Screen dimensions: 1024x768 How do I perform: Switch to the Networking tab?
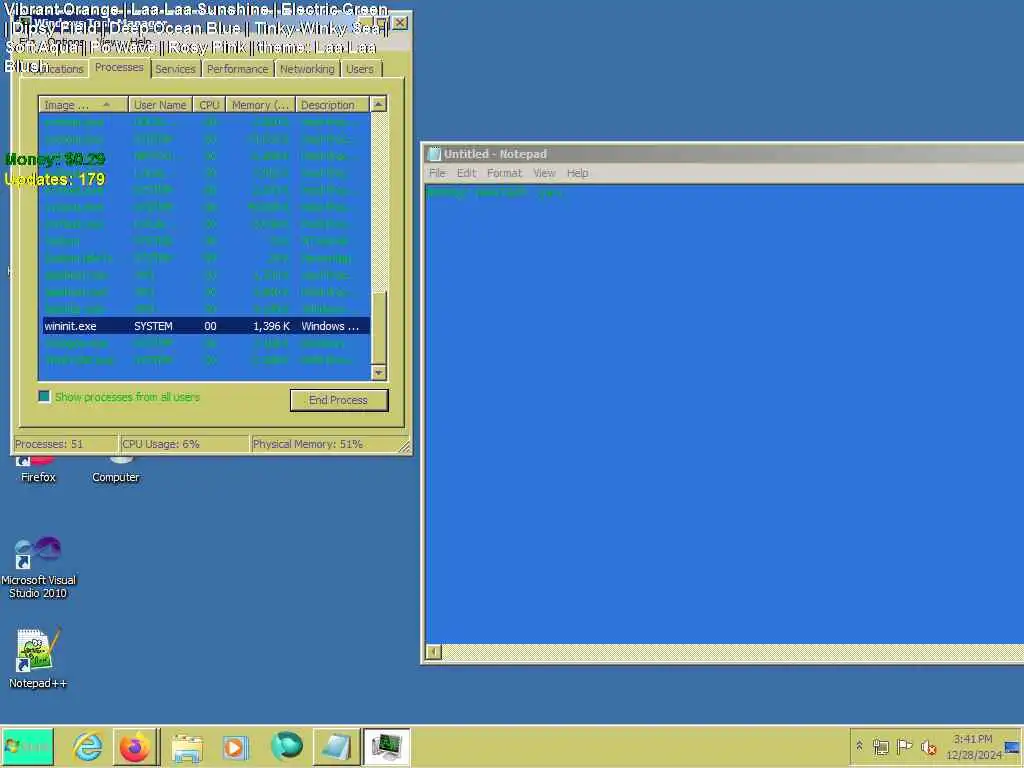[307, 69]
